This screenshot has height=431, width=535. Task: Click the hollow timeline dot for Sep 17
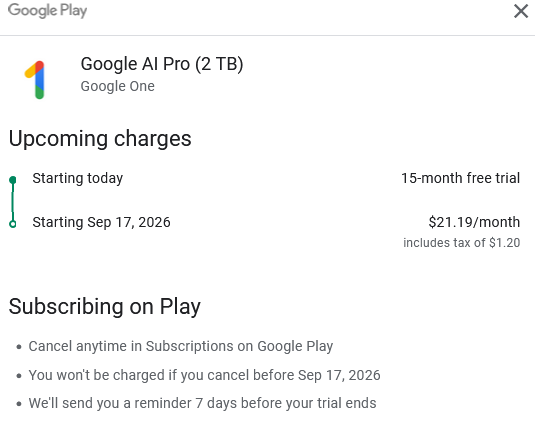13,224
